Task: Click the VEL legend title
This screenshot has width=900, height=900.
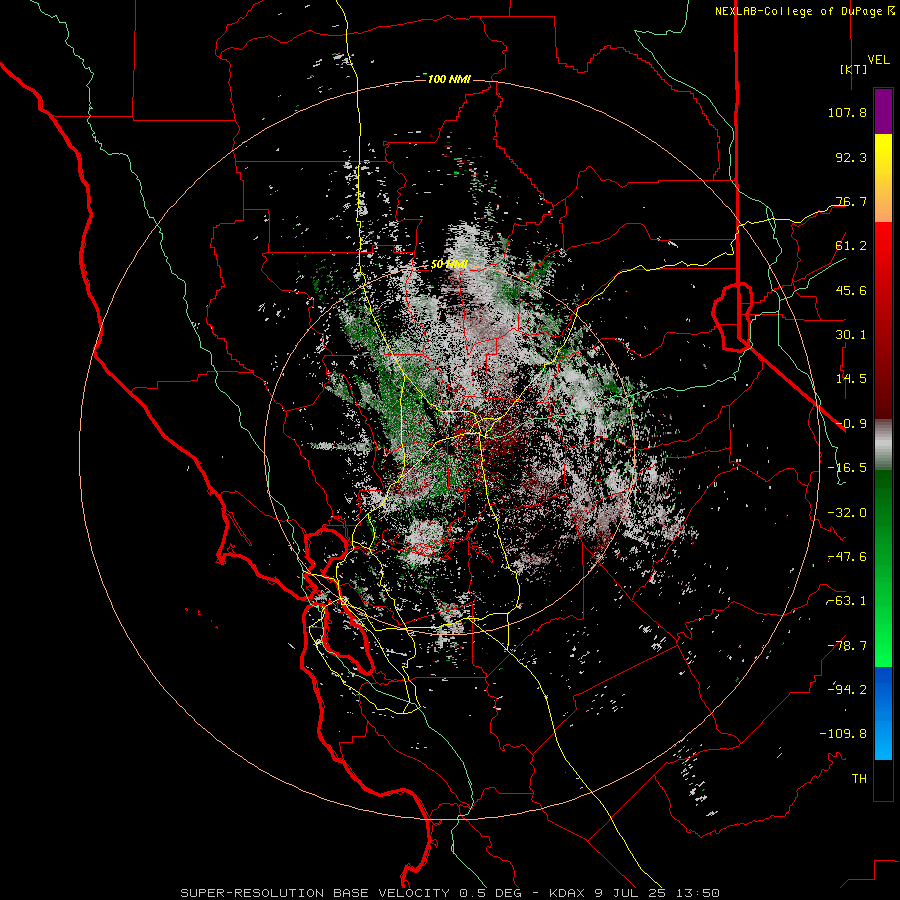Action: (878, 59)
